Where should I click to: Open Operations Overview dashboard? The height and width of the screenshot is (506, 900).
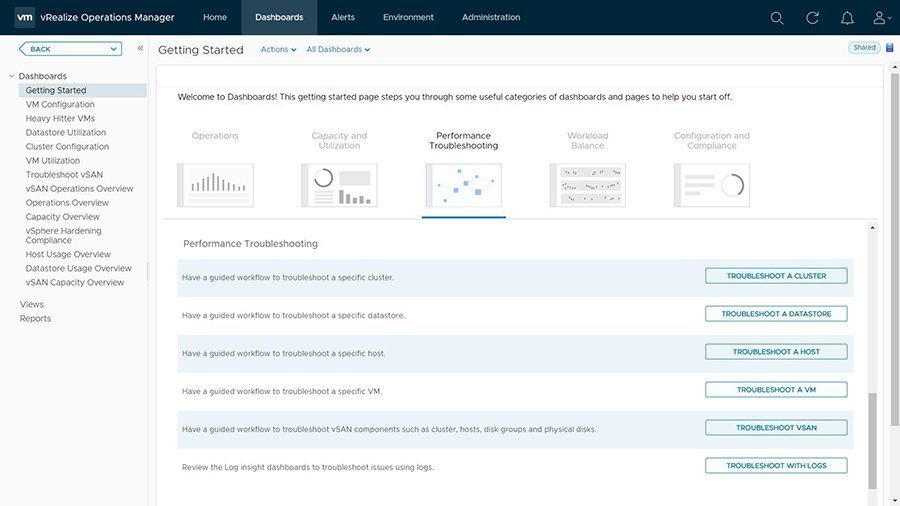click(x=67, y=203)
